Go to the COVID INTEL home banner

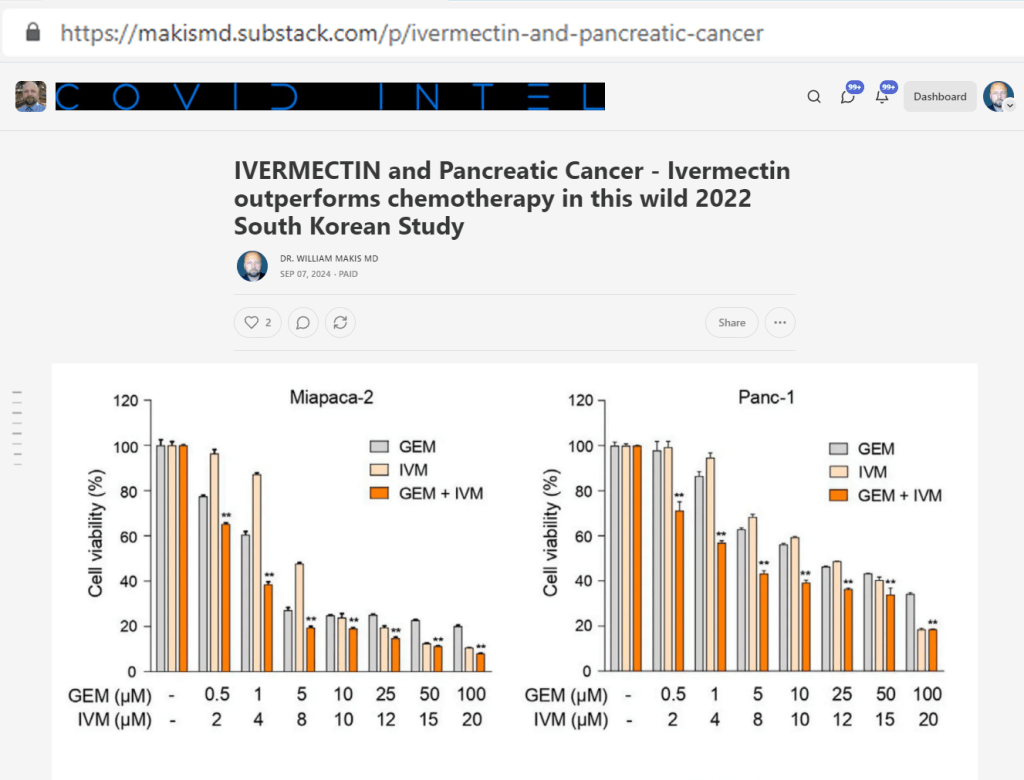[330, 96]
